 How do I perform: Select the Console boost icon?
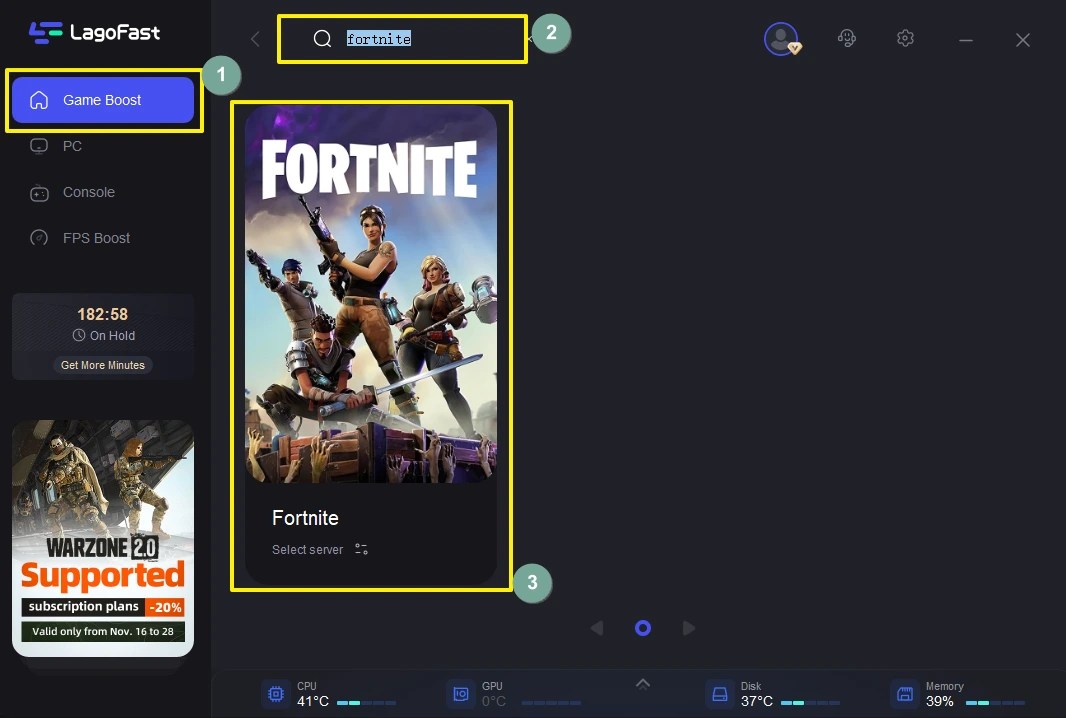tap(40, 192)
